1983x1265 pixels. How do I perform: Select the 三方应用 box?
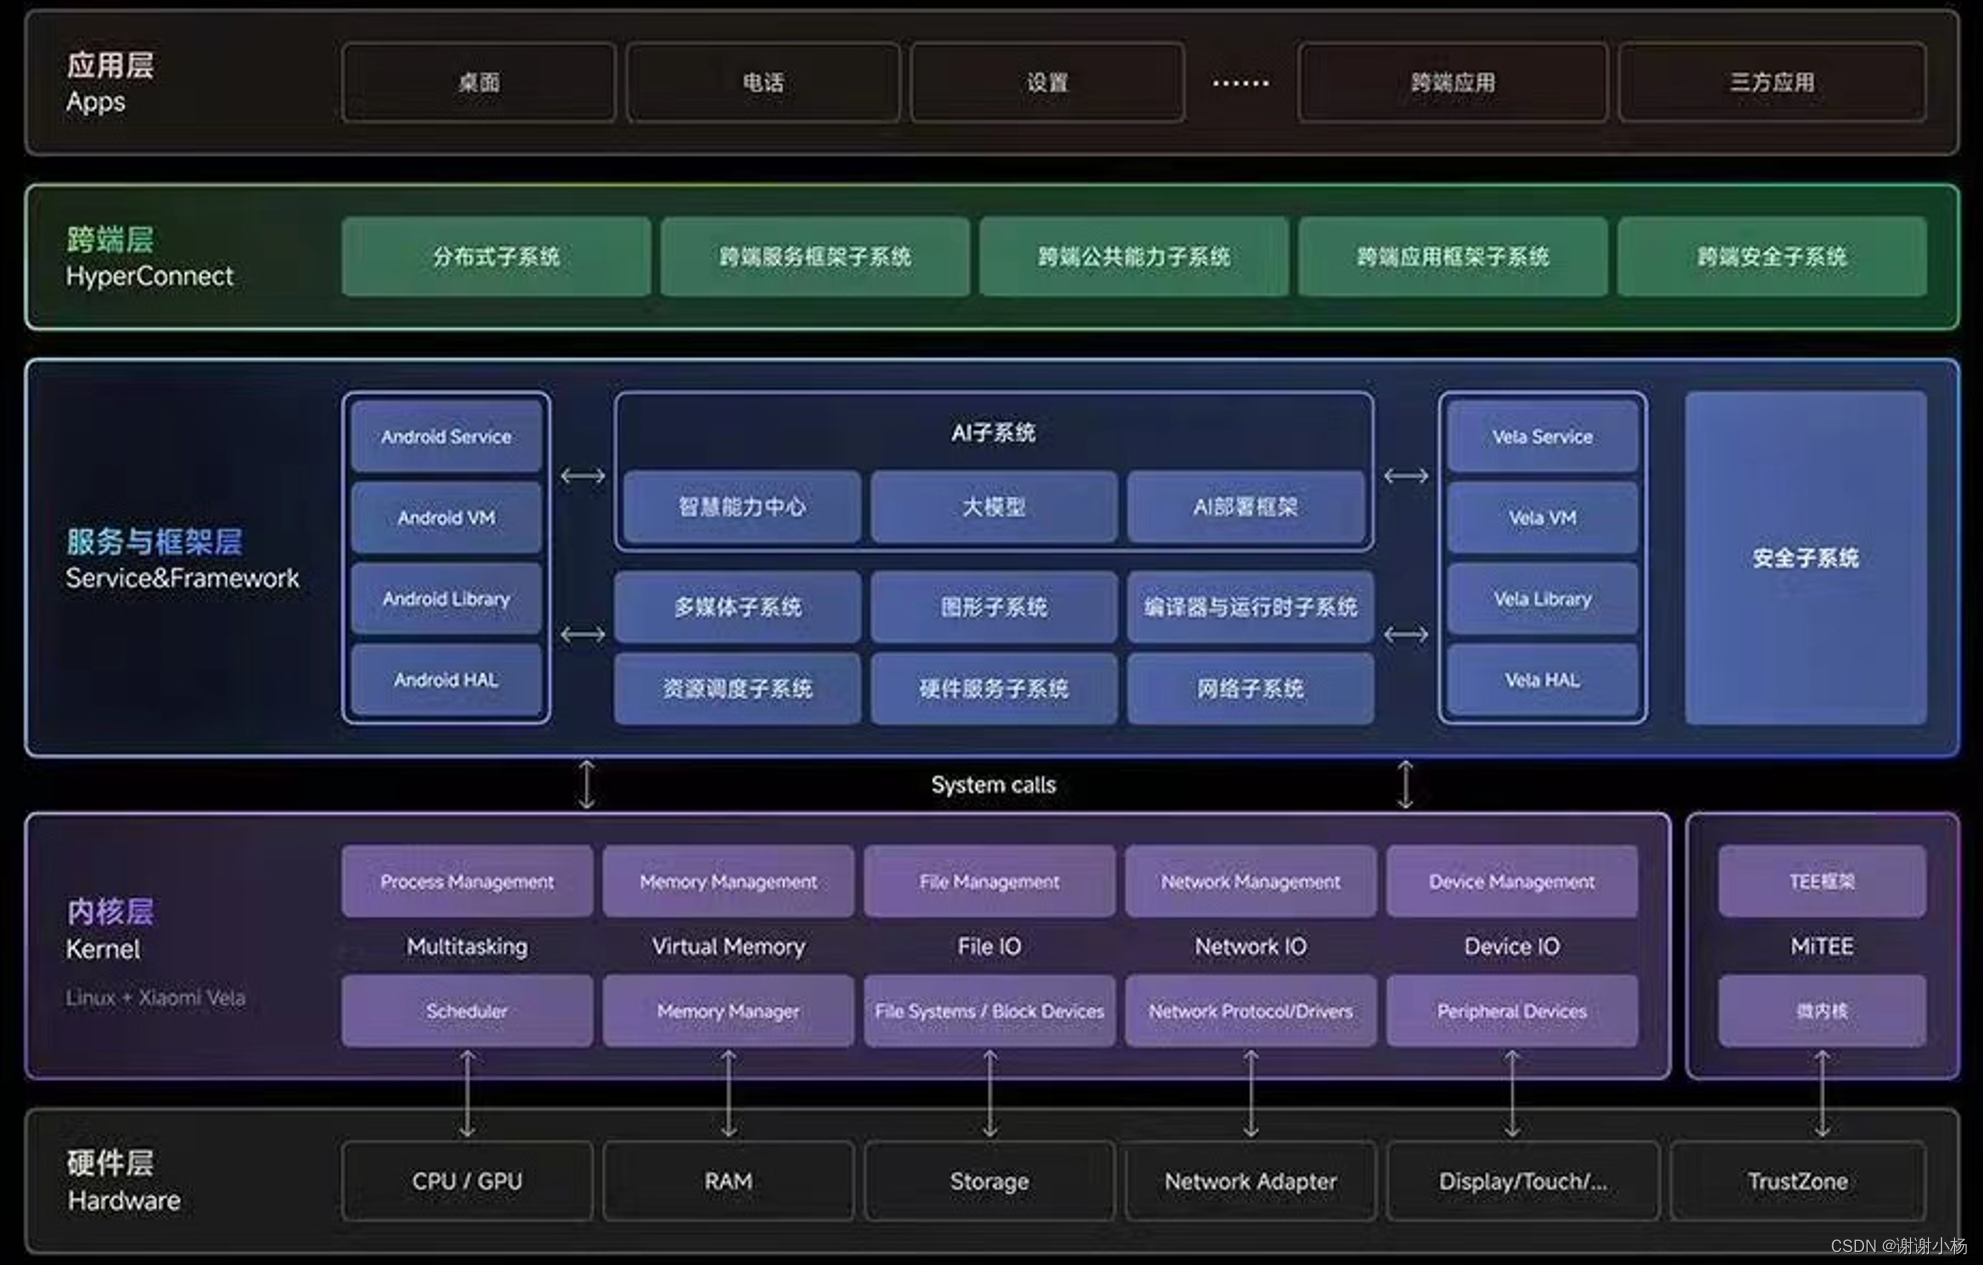click(x=1771, y=83)
